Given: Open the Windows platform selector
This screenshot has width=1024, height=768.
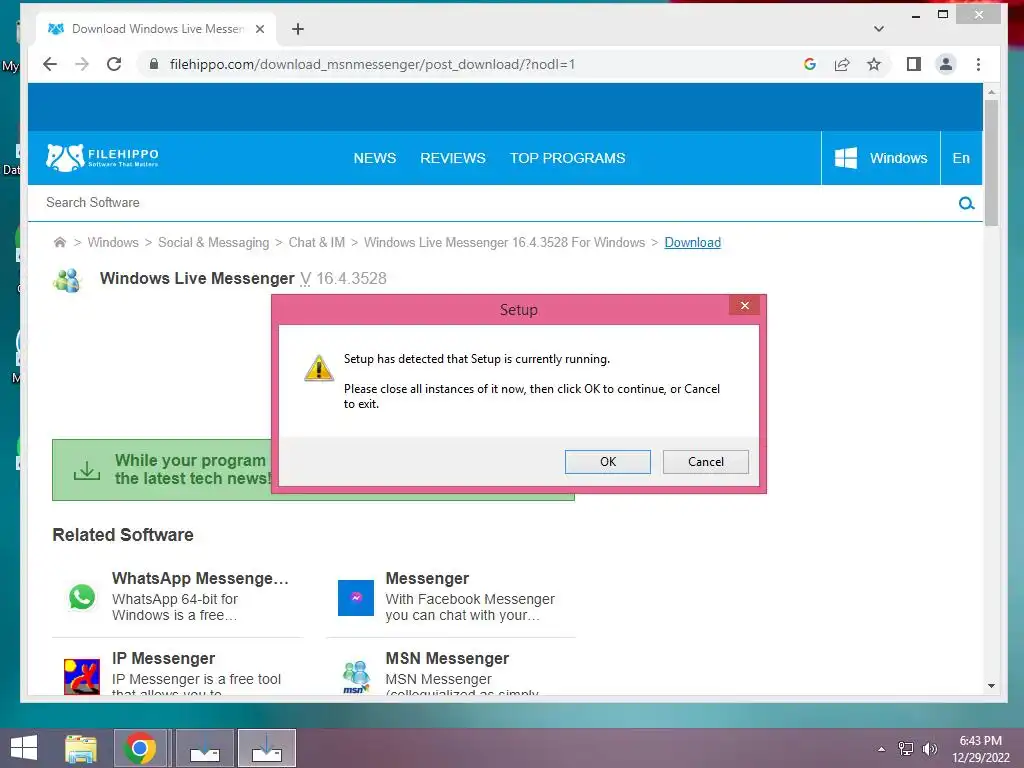Looking at the screenshot, I should (x=880, y=158).
